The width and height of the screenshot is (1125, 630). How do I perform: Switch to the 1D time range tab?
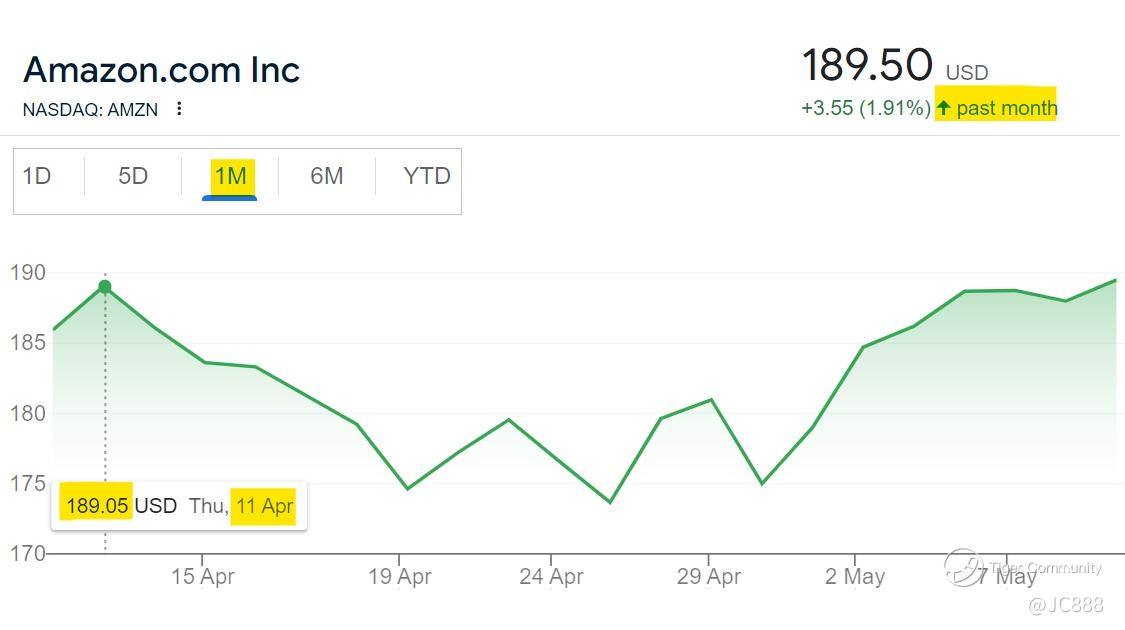37,177
